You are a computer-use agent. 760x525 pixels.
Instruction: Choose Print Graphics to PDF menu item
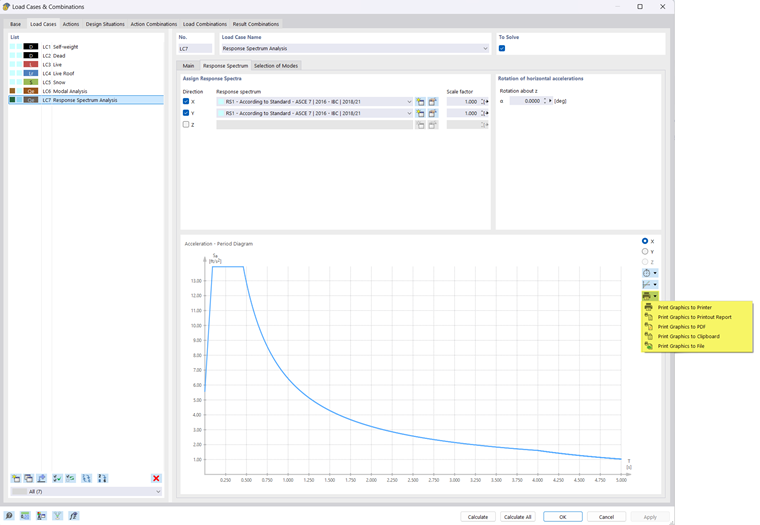(x=681, y=327)
